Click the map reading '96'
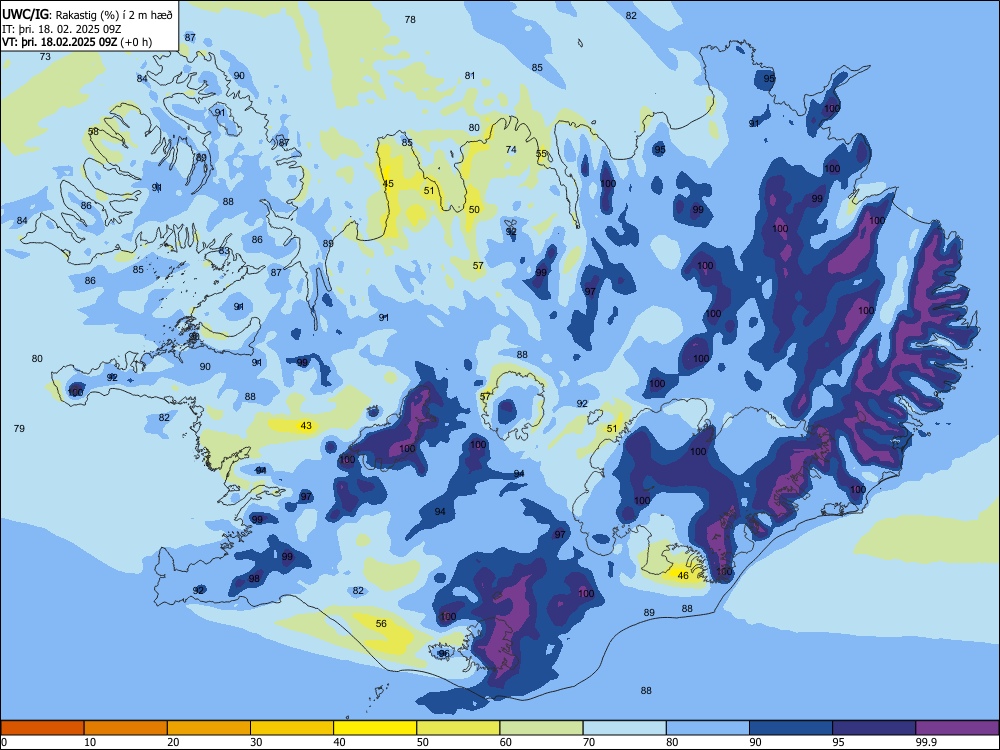This screenshot has height=750, width=1000. pos(444,654)
